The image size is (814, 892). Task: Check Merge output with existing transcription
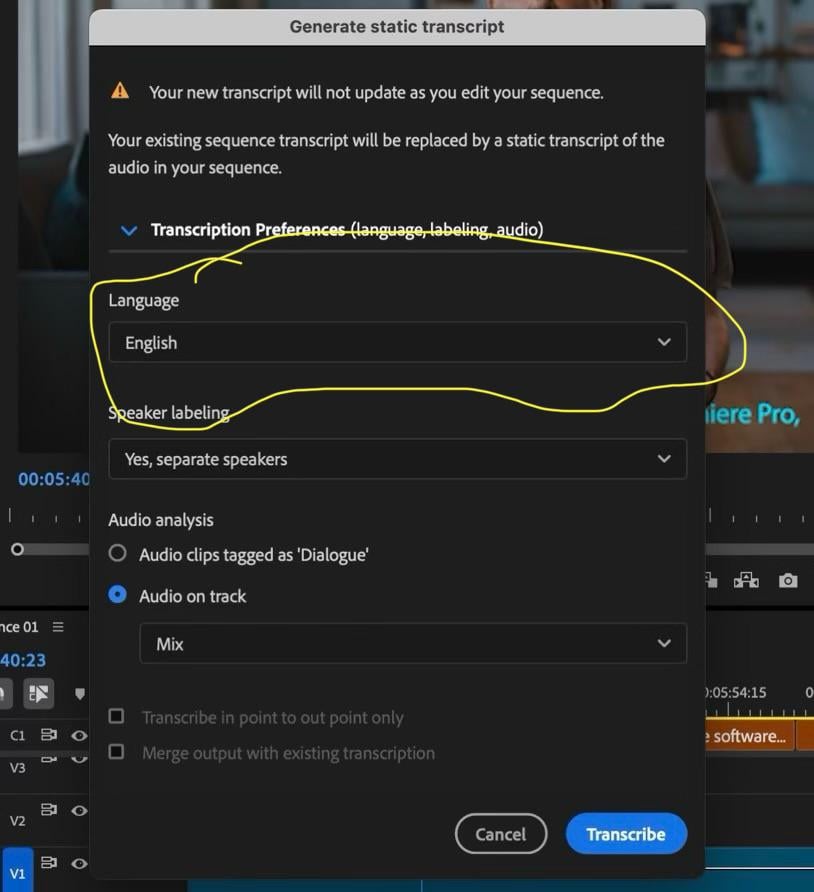(x=117, y=752)
